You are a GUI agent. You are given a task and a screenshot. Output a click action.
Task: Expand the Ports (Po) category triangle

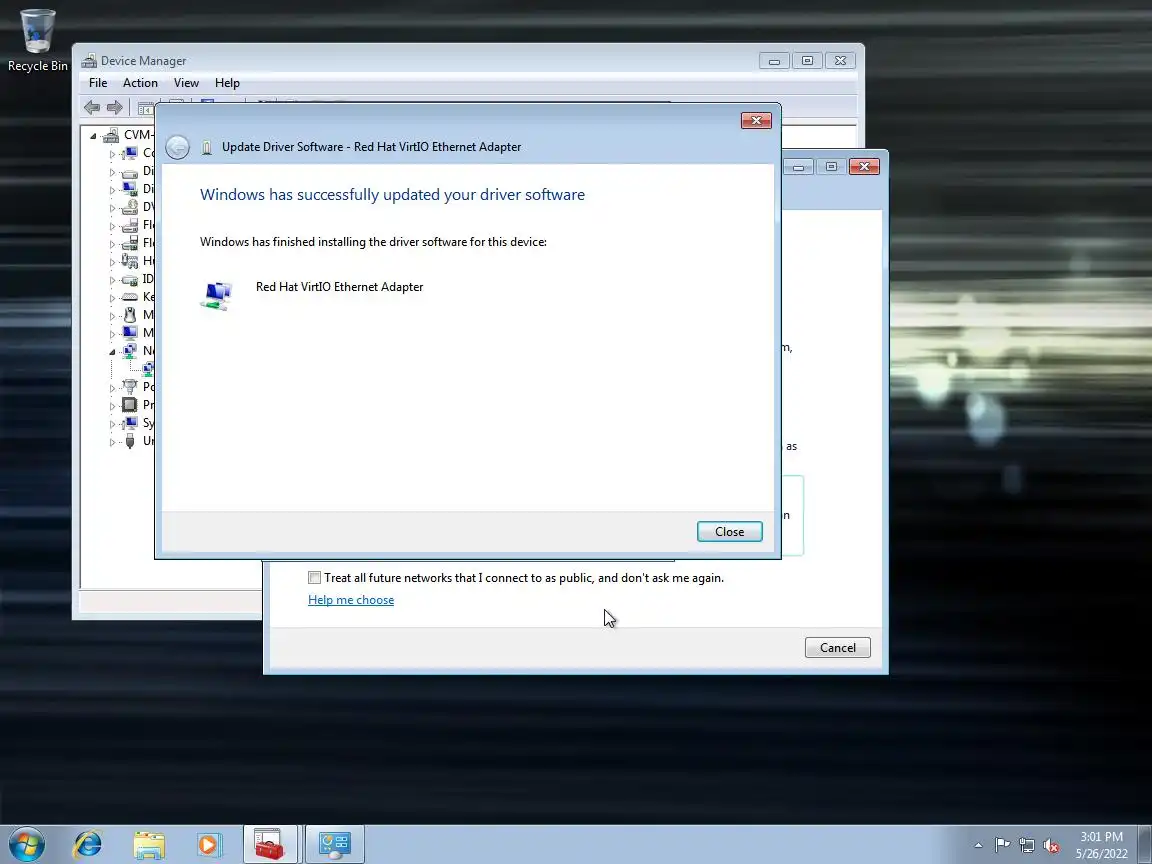(112, 387)
